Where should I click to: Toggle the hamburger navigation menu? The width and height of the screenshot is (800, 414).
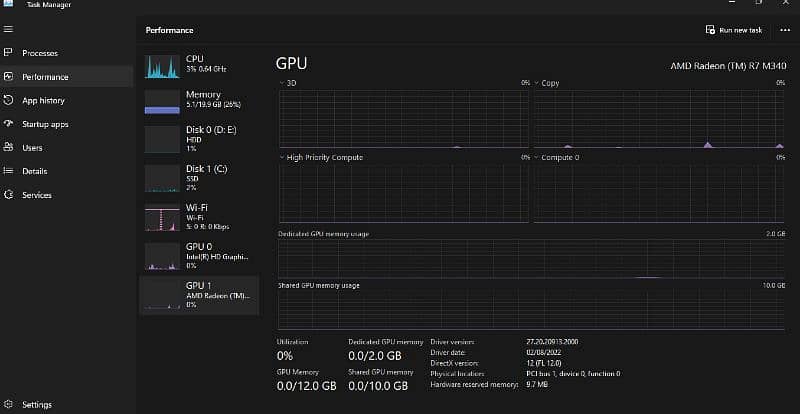coord(9,30)
